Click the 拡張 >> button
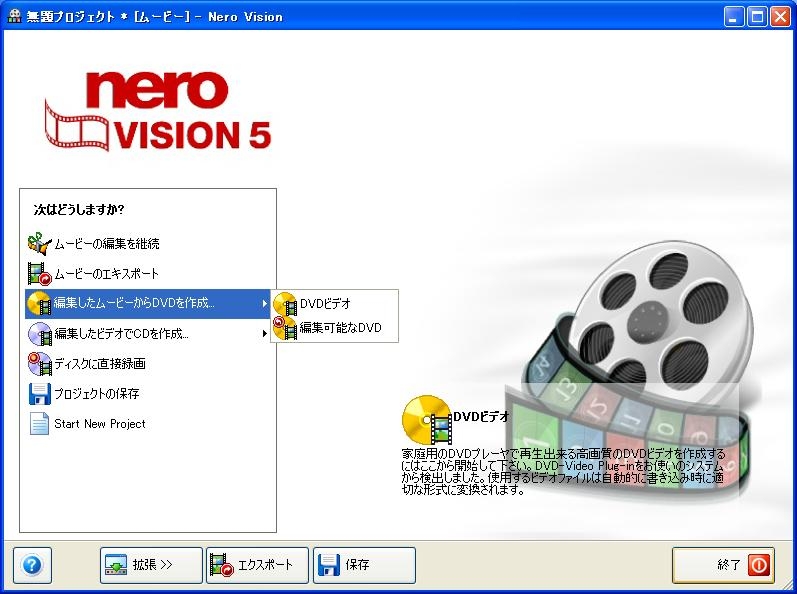Screen dimensions: 797x594 pos(151,565)
